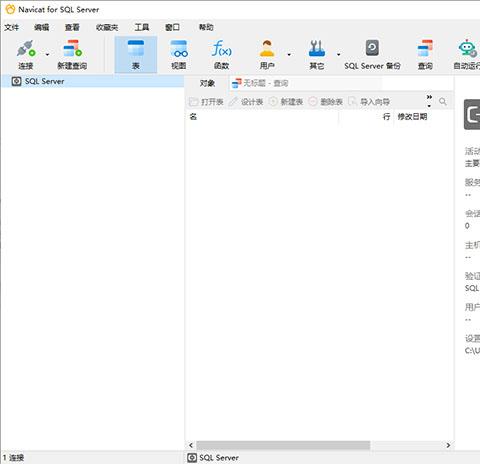
Task: Switch to the 对象 tab
Action: [x=207, y=83]
